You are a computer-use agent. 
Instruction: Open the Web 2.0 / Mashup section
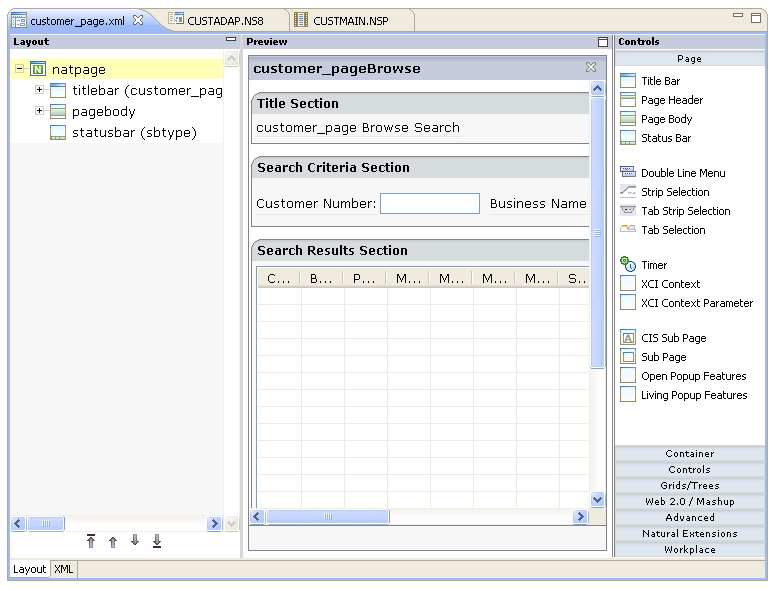click(689, 502)
